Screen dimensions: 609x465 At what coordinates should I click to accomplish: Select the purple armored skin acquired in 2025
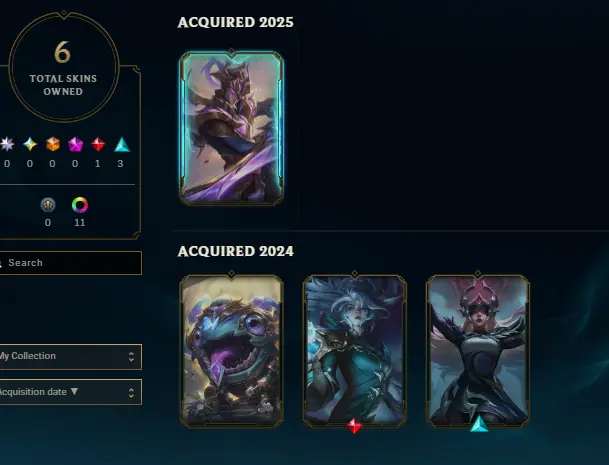pyautogui.click(x=231, y=127)
